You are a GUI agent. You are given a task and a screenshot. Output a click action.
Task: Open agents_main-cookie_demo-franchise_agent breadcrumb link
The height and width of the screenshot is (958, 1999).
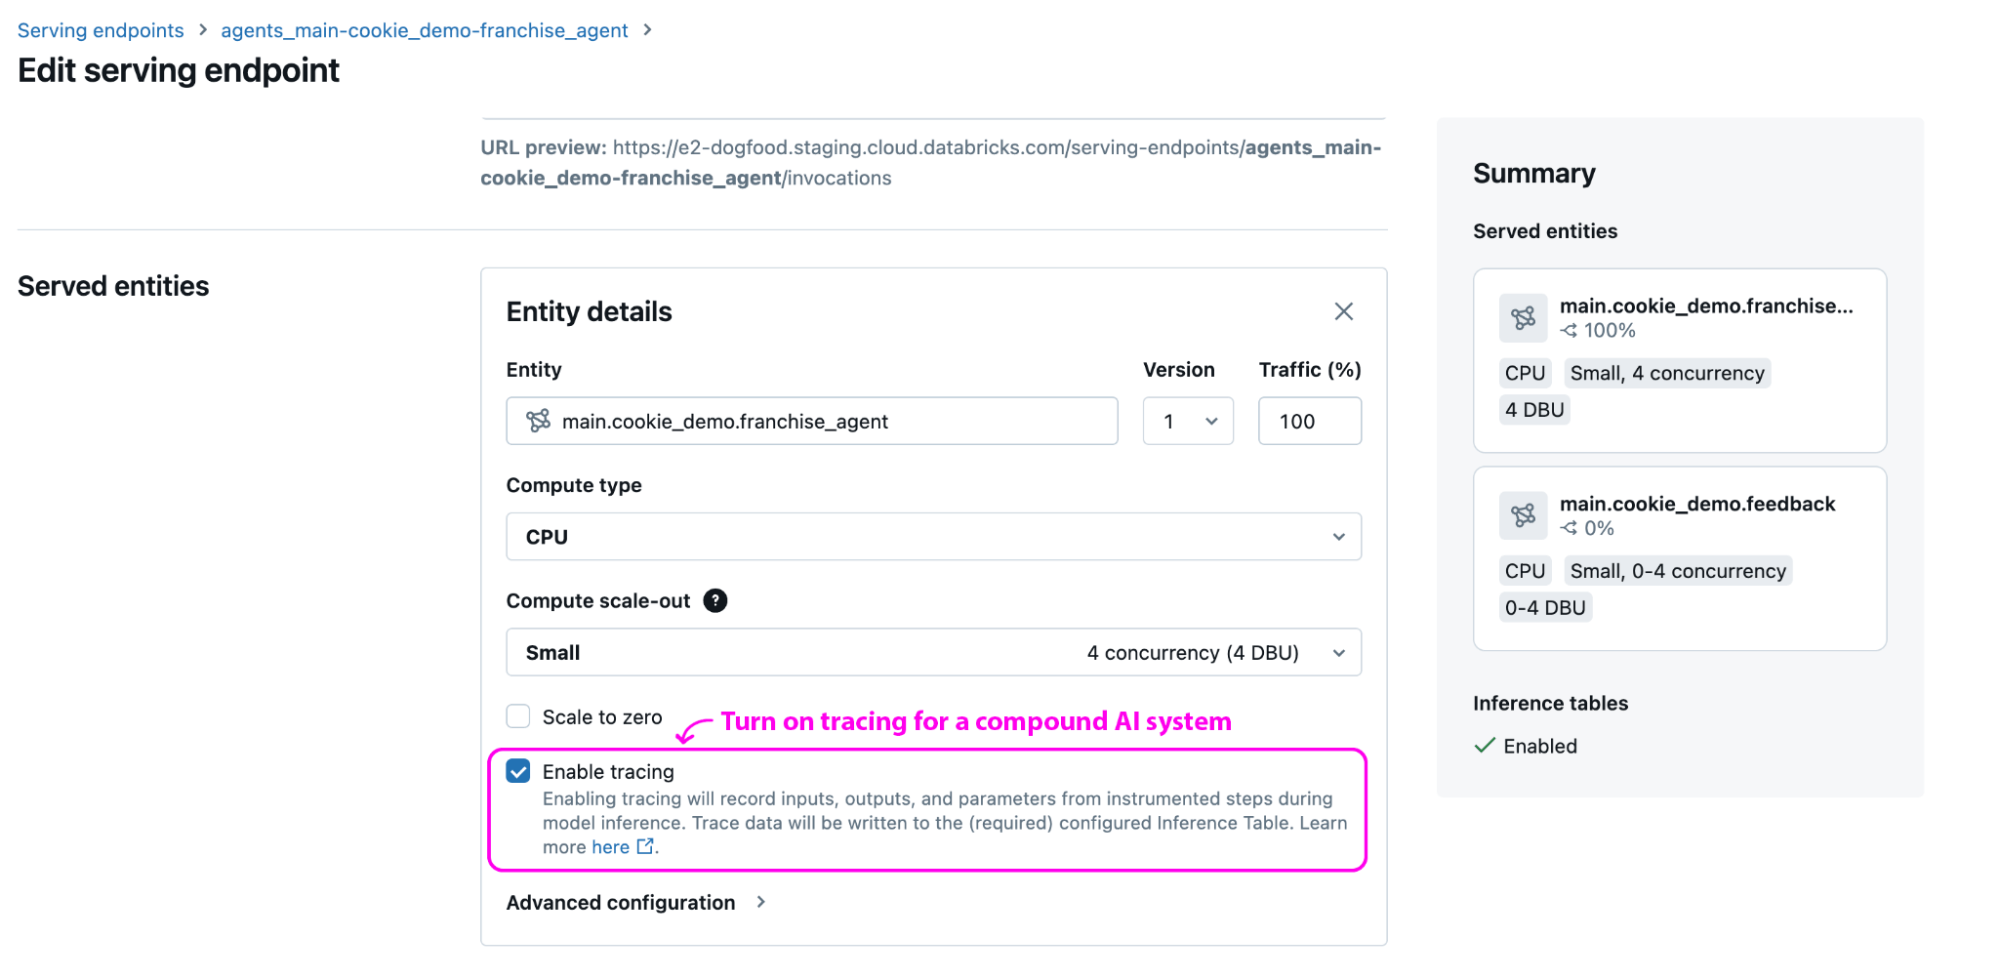(424, 31)
